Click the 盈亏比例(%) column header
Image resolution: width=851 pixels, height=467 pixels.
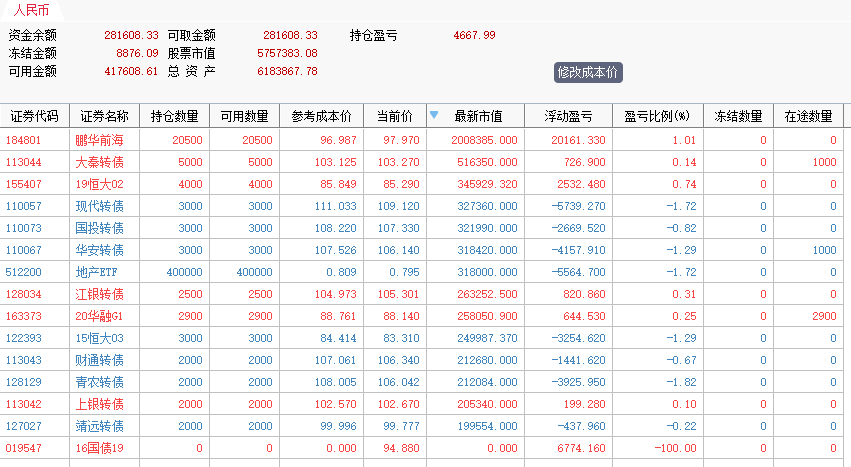pyautogui.click(x=657, y=116)
